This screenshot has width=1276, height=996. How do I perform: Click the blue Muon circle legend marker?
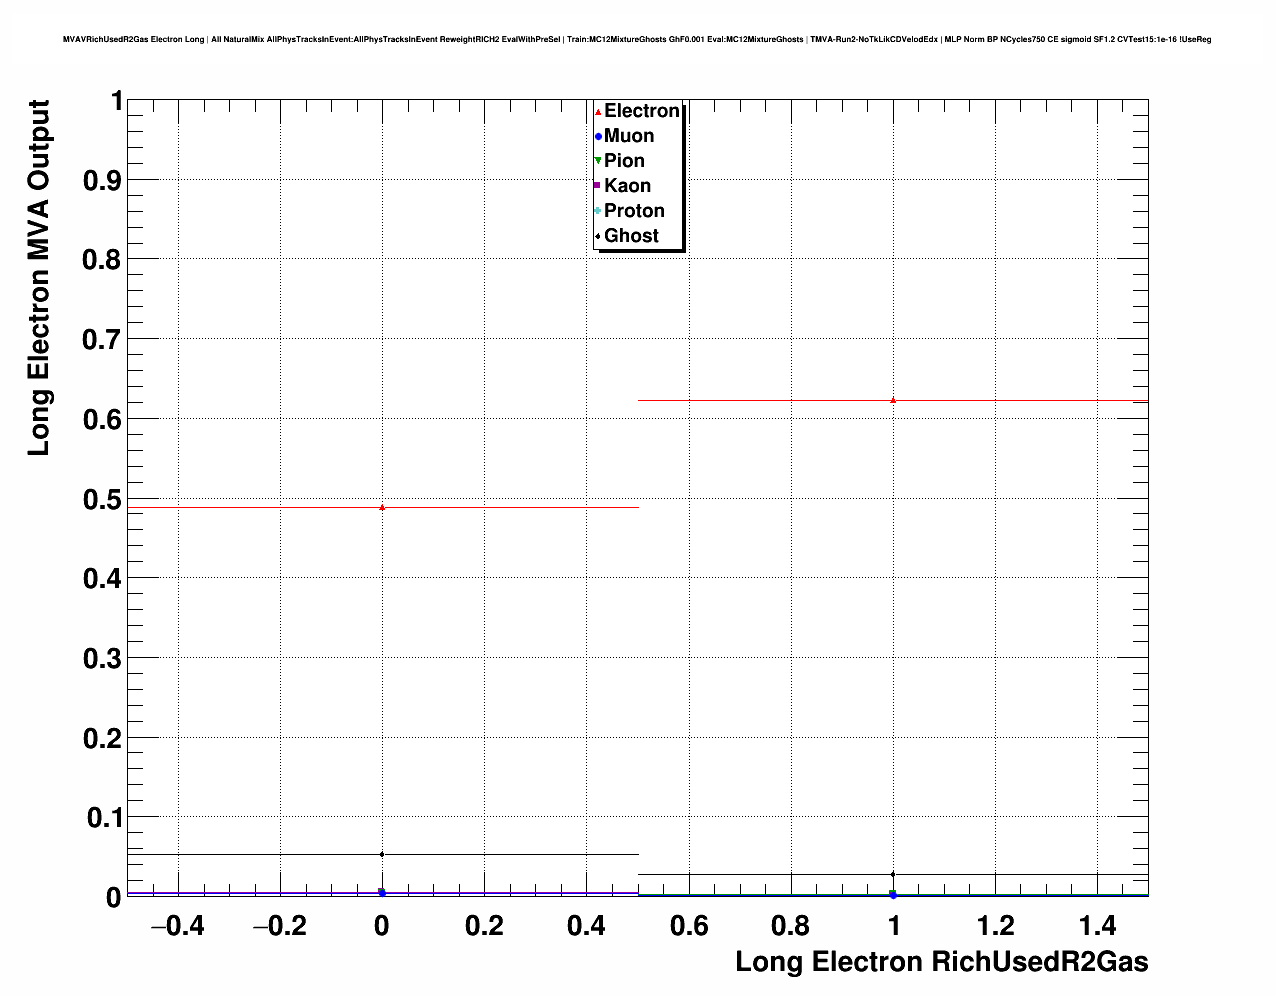coord(598,137)
